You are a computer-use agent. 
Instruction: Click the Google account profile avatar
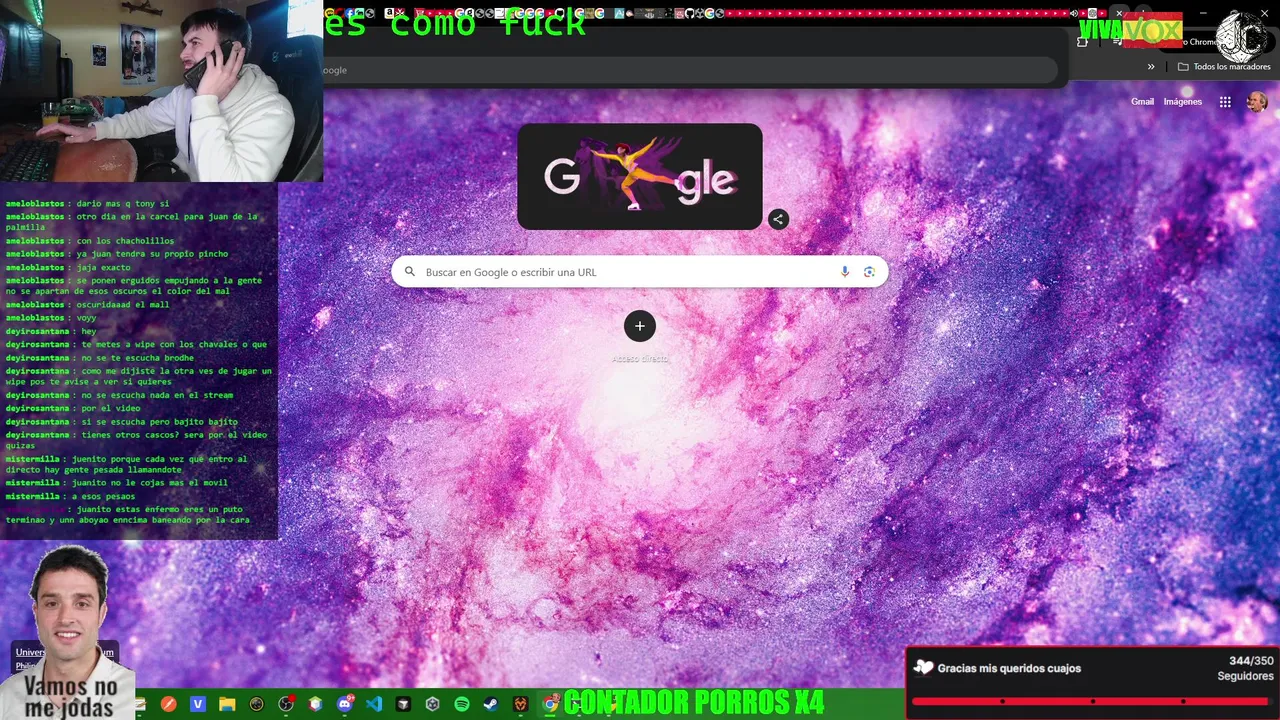[1257, 102]
